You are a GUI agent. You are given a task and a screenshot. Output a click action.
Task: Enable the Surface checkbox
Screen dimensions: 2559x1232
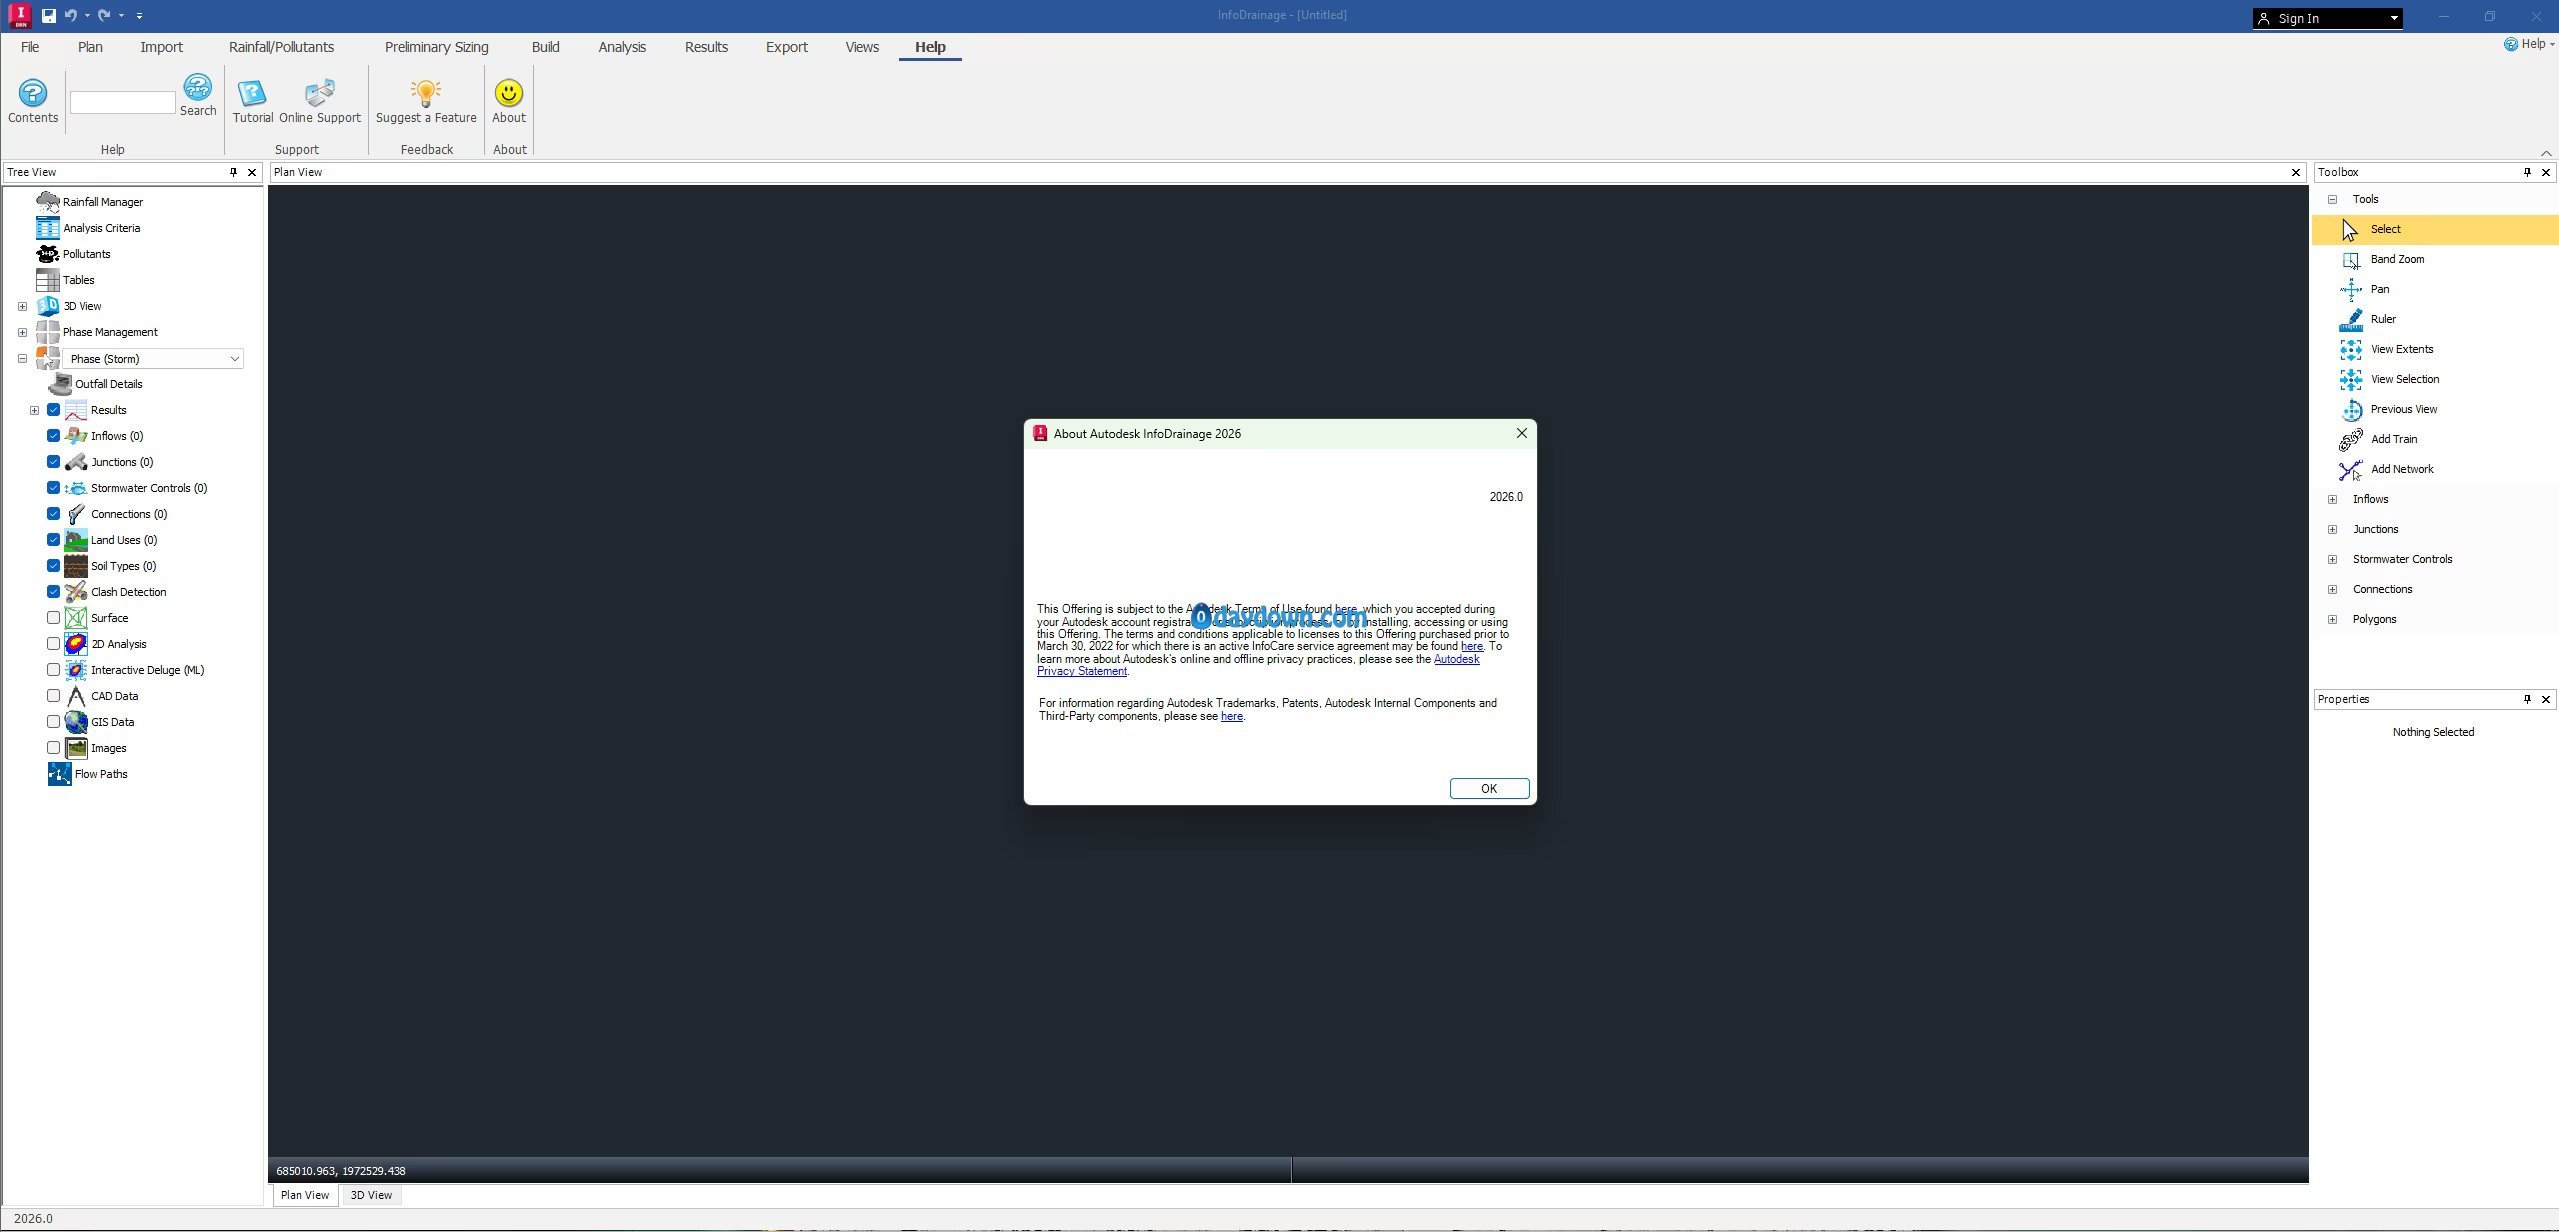(x=54, y=618)
